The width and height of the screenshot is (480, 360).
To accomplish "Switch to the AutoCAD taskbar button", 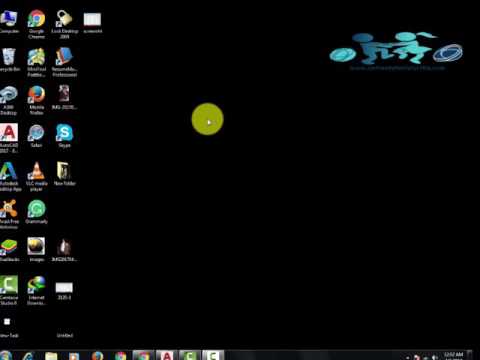I will pos(167,355).
